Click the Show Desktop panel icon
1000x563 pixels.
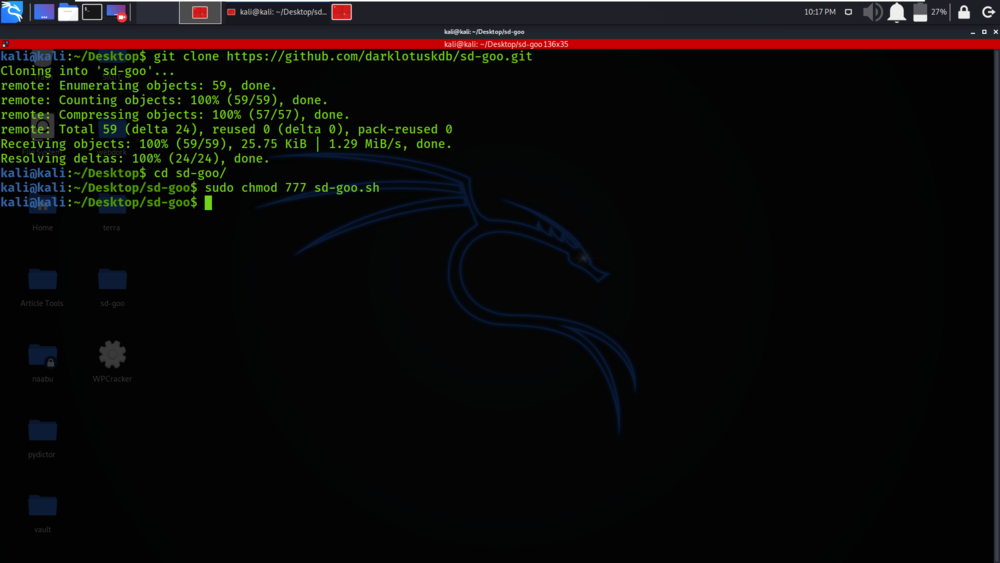point(44,12)
